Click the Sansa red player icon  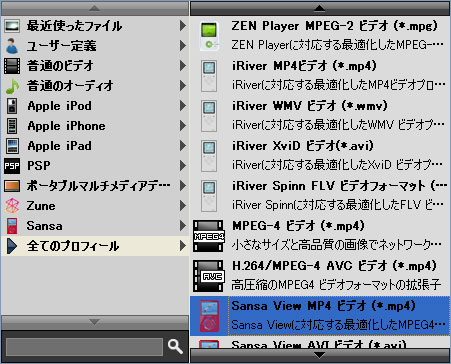pos(12,226)
